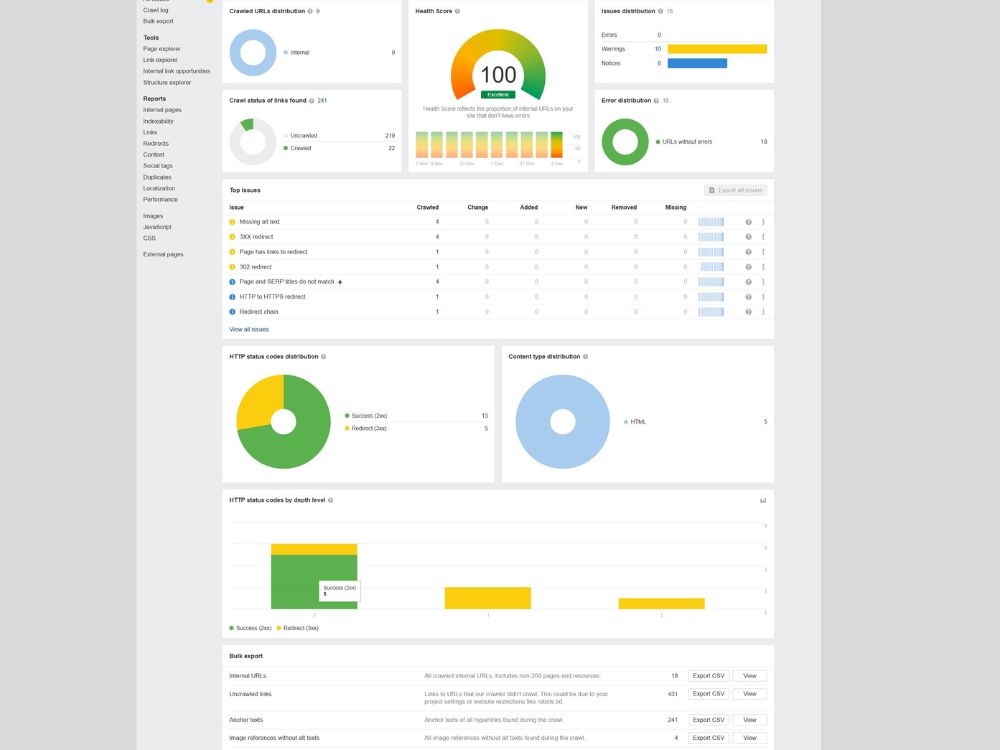Click Uncrawled links count 431

click(x=673, y=694)
